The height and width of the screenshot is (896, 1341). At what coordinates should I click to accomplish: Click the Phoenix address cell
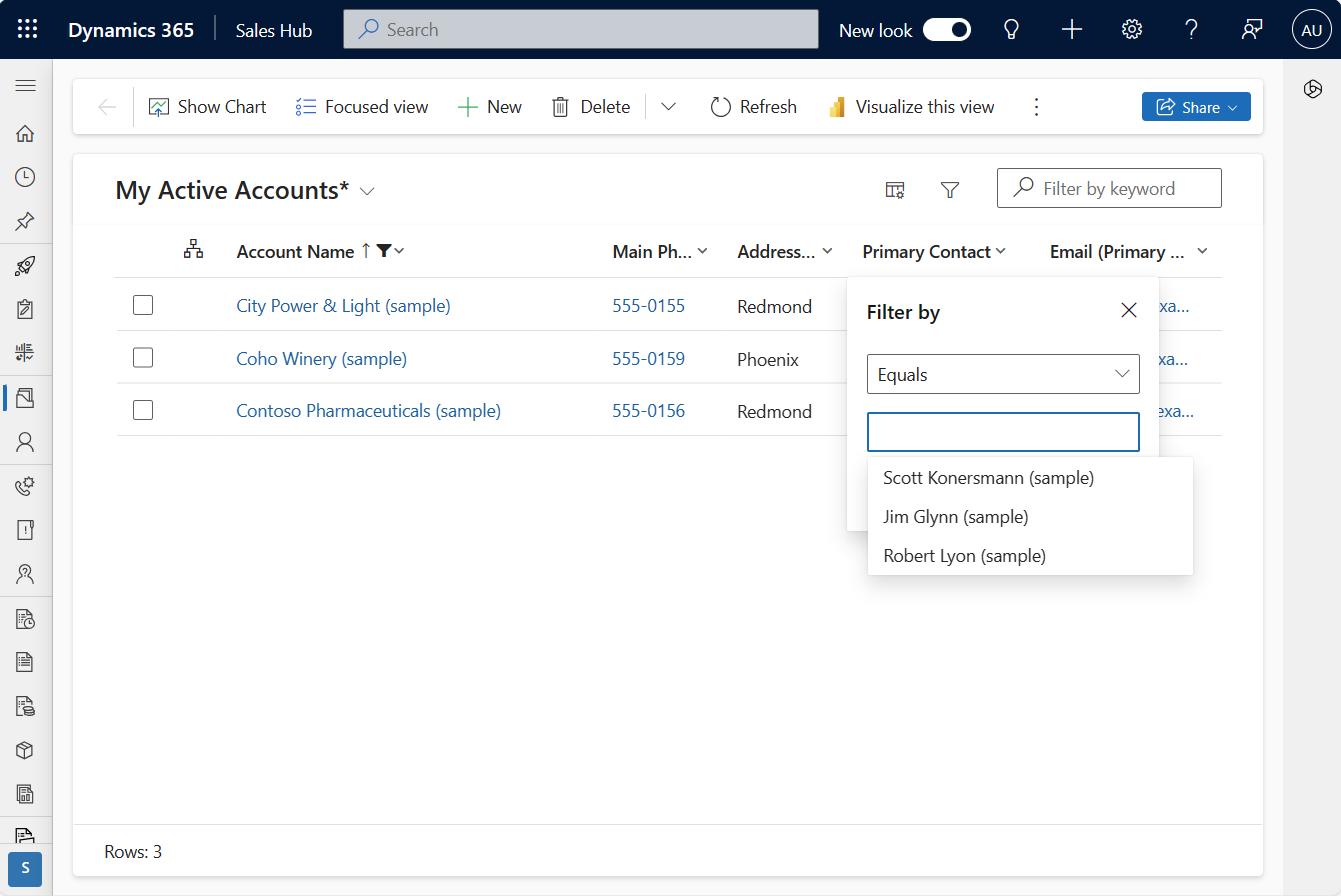(768, 359)
